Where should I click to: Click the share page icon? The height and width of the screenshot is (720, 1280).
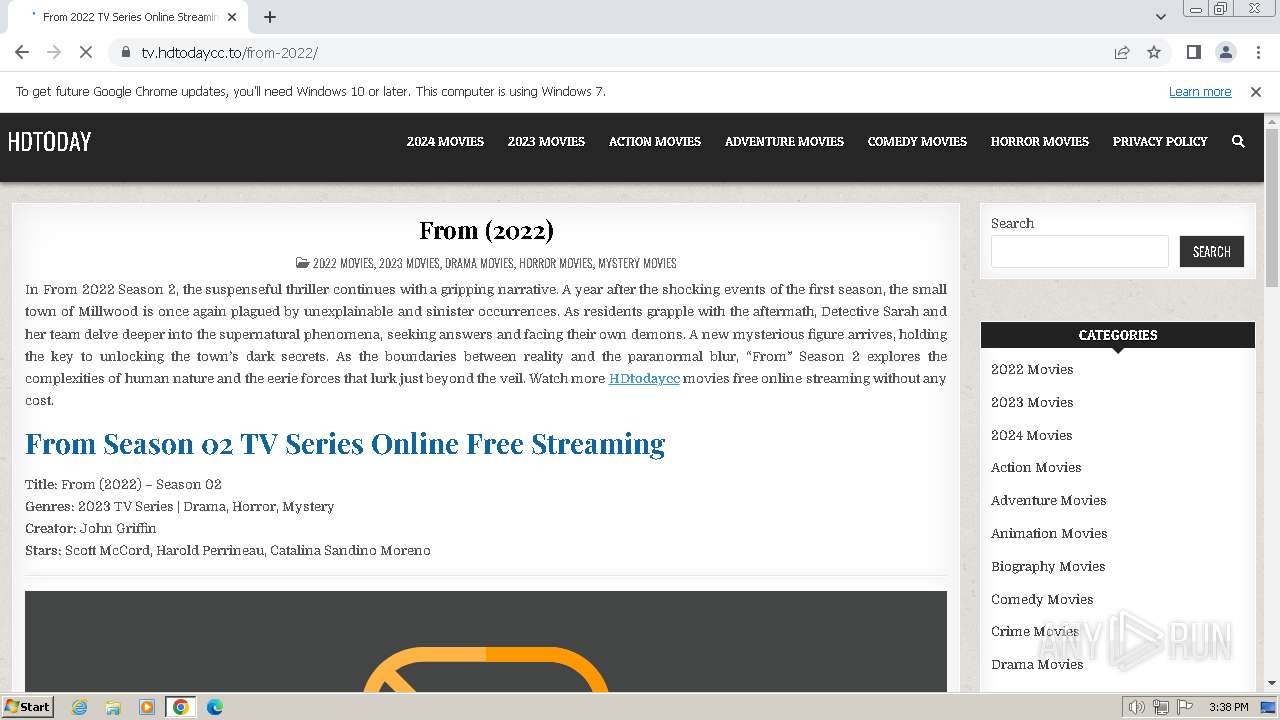click(x=1122, y=52)
